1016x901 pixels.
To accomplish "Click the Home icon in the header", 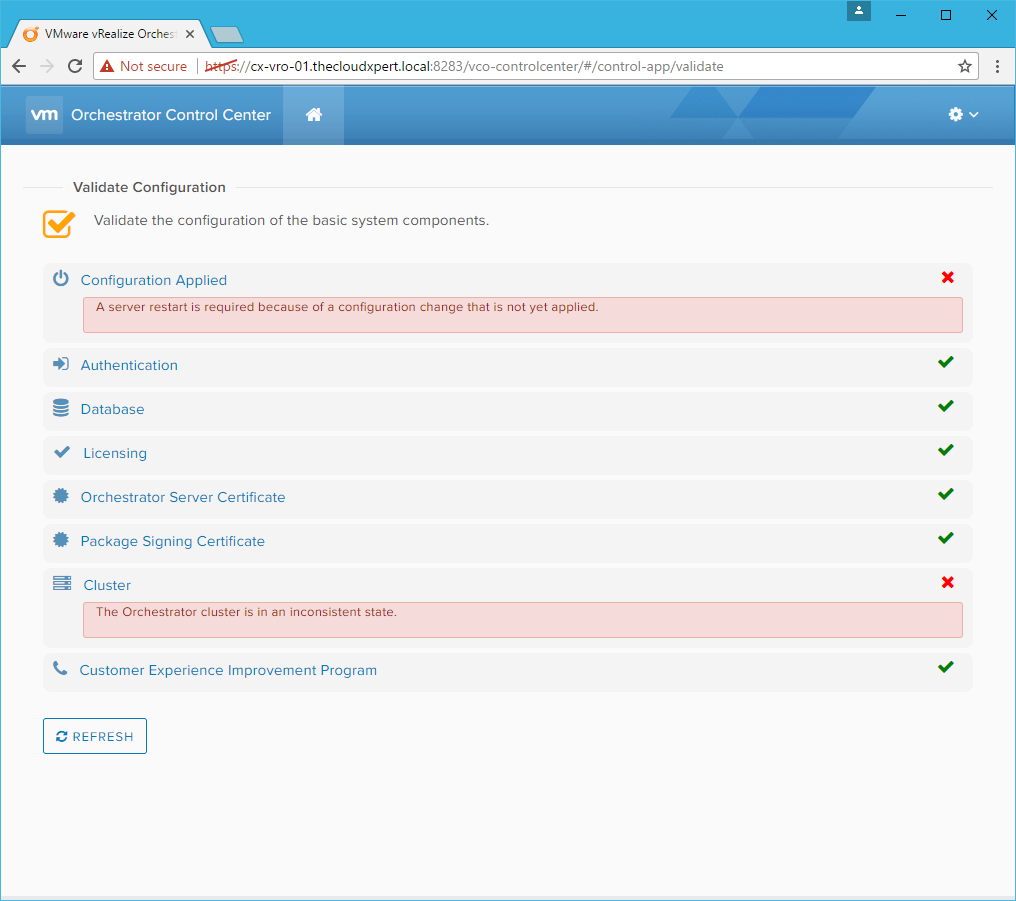I will [x=313, y=115].
